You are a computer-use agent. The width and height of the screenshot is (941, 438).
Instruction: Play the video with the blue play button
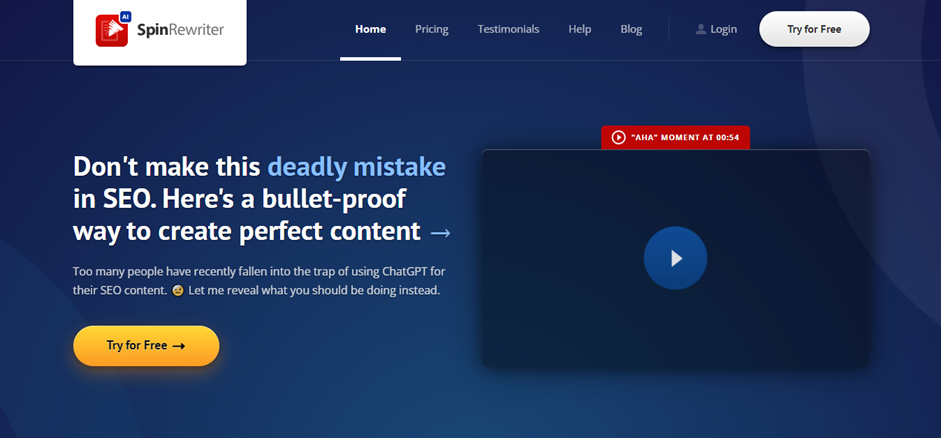point(675,258)
